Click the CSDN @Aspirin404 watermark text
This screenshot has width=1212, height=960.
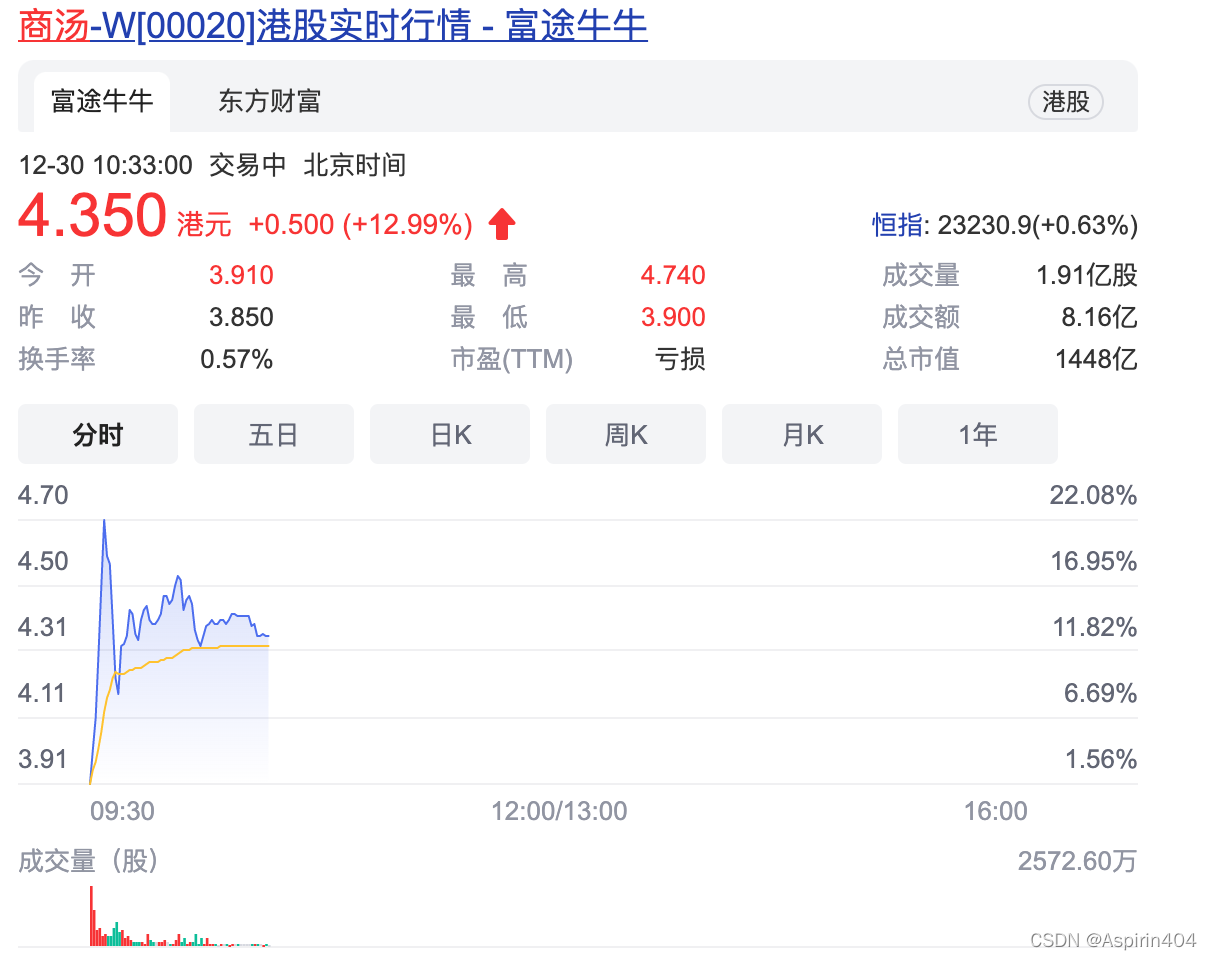click(x=1113, y=940)
